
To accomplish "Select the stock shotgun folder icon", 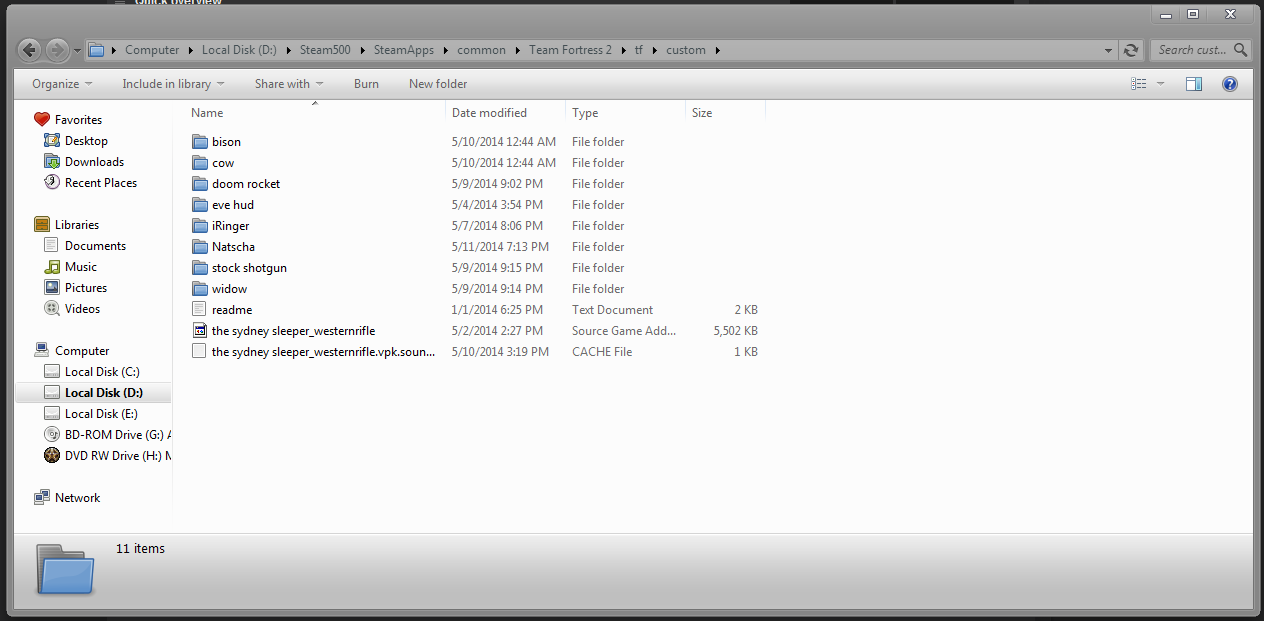I will [199, 268].
